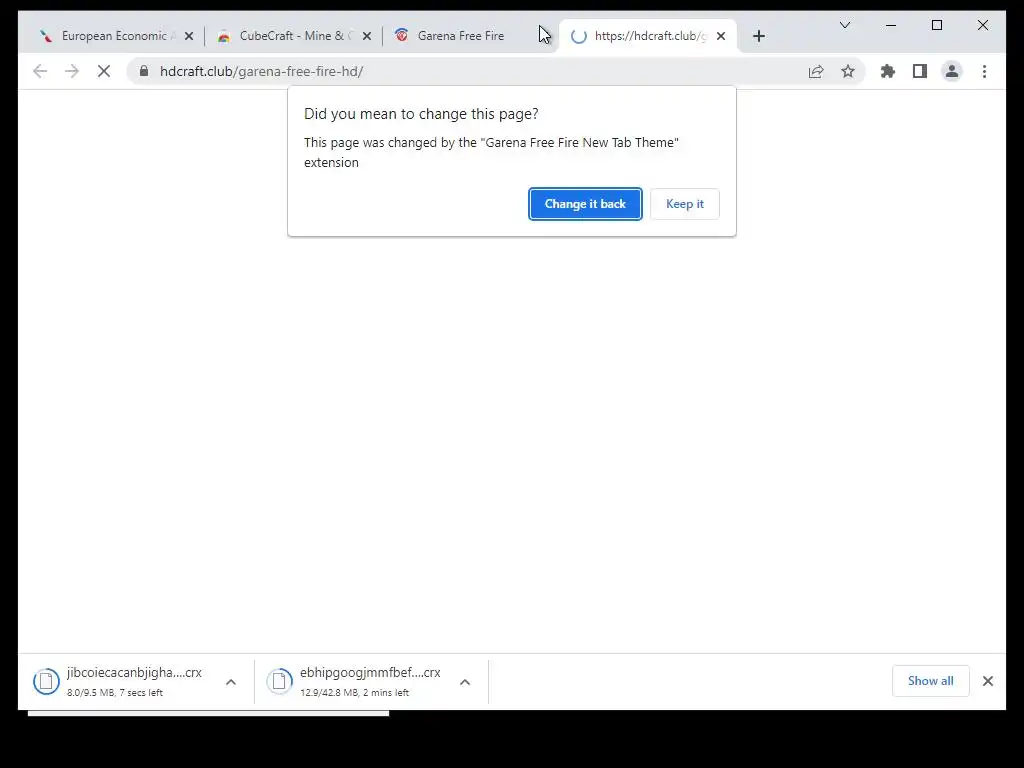Open a new browser tab
Viewport: 1024px width, 768px height.
tap(758, 36)
